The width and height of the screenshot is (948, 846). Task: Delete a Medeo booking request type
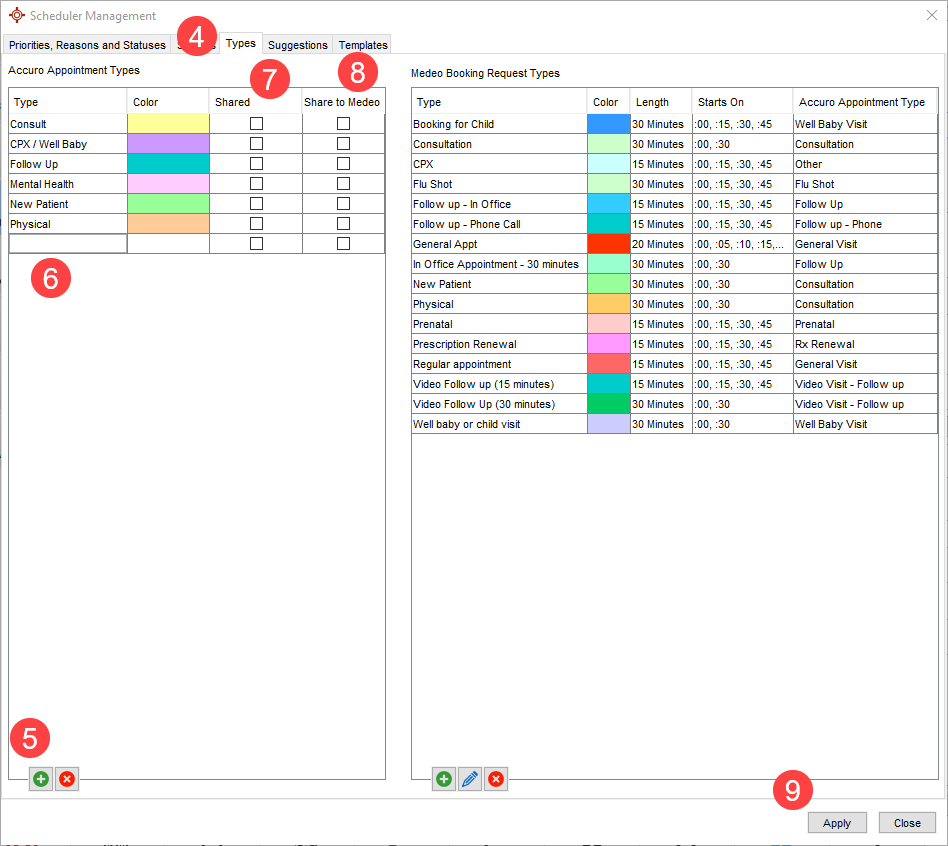[x=496, y=778]
